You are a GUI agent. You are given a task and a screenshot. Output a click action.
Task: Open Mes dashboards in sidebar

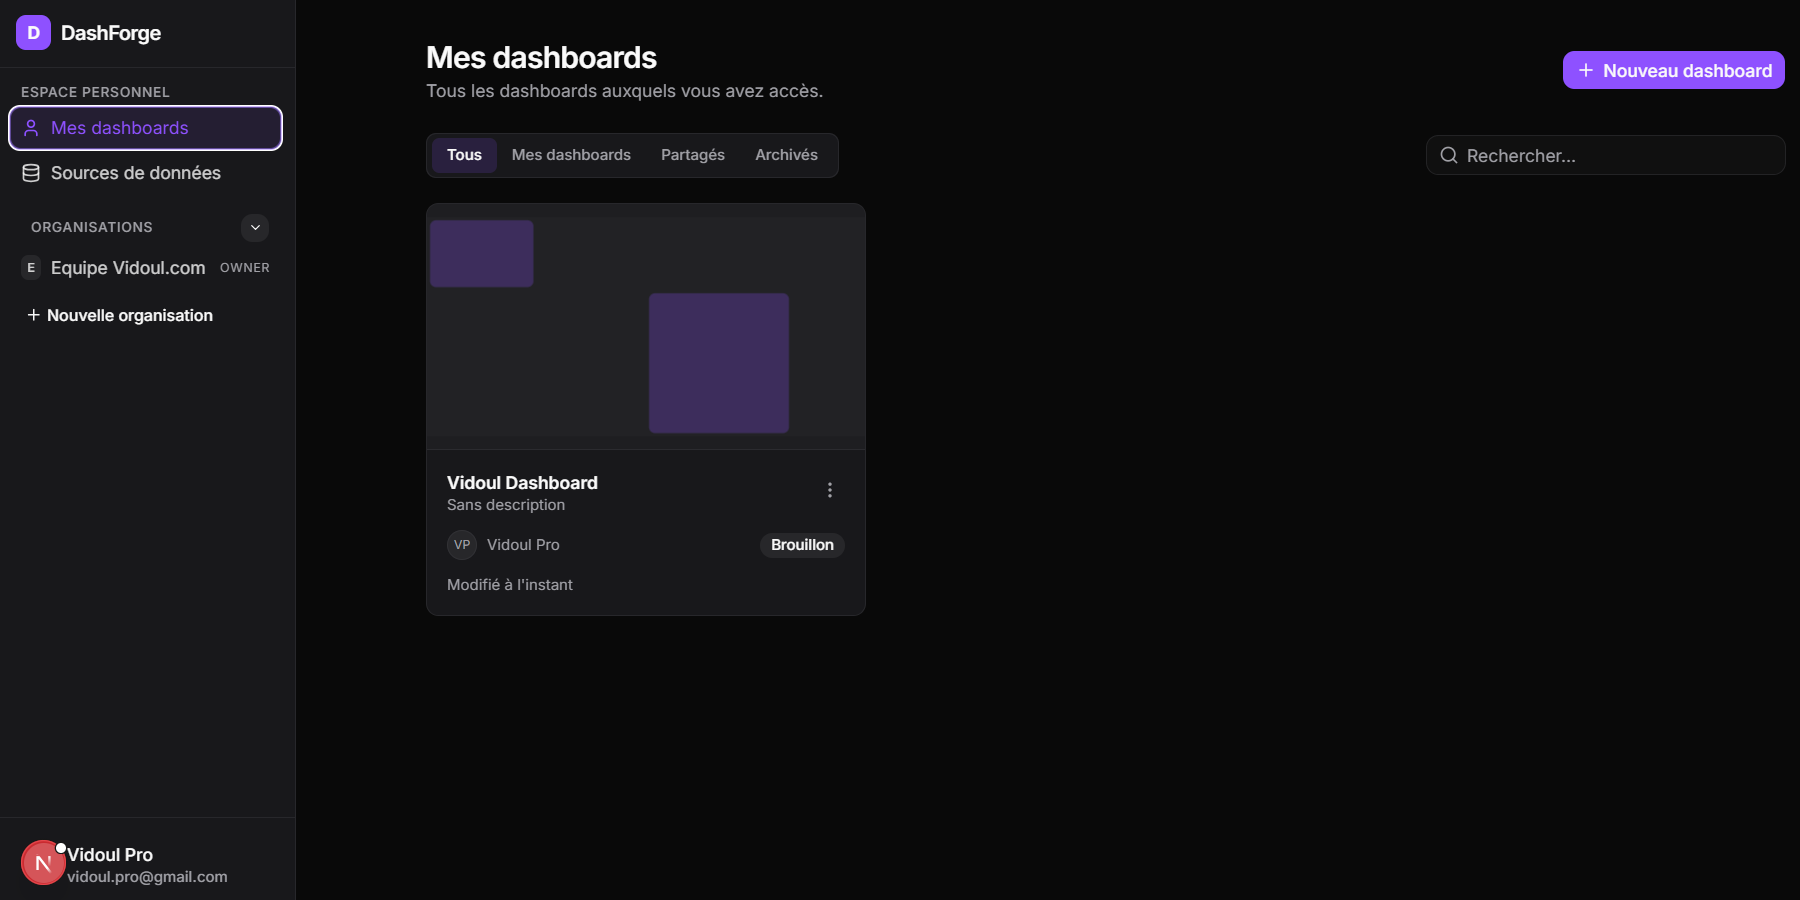[146, 128]
